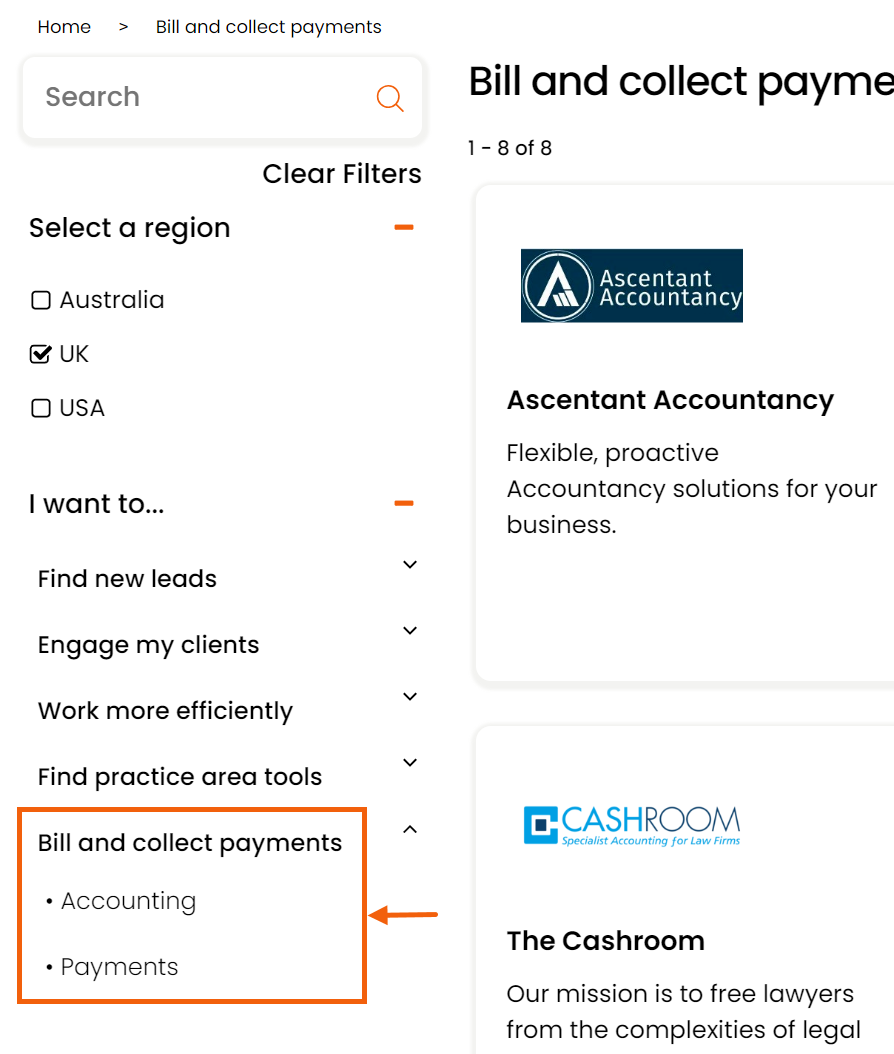
Task: Select the Accounting subcategory
Action: [x=128, y=901]
